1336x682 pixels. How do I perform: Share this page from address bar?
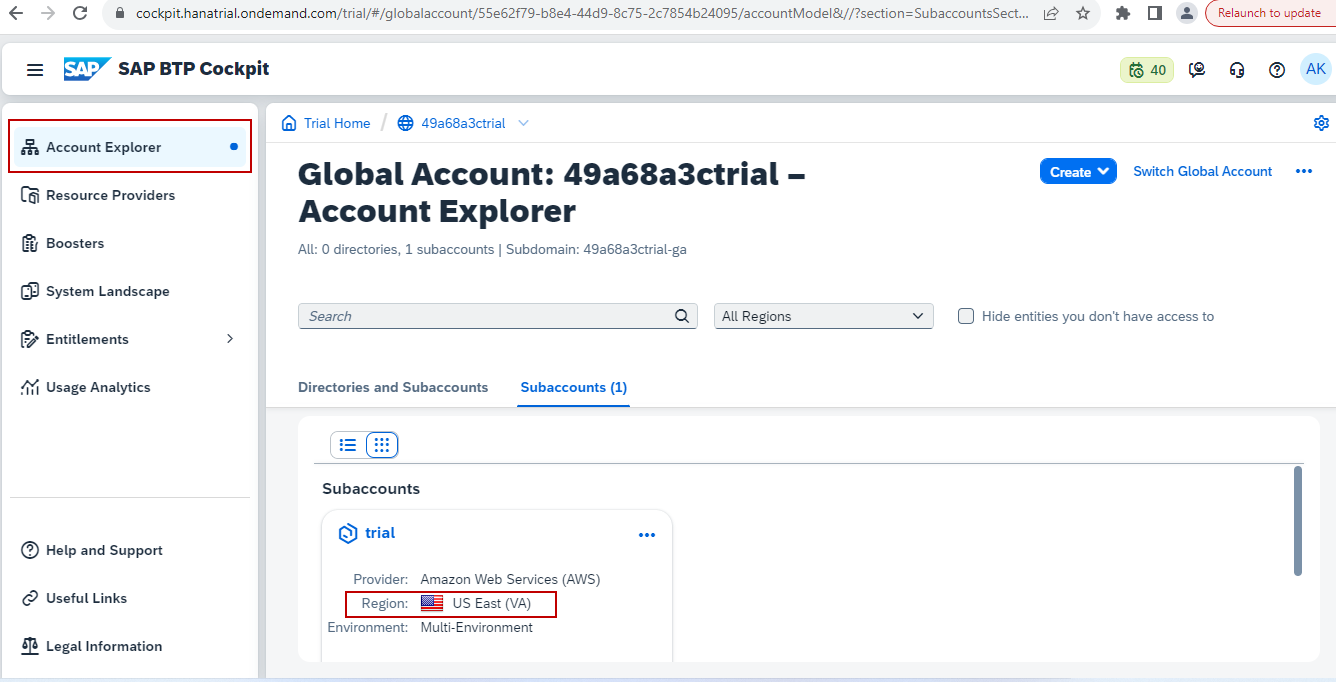coord(1051,14)
